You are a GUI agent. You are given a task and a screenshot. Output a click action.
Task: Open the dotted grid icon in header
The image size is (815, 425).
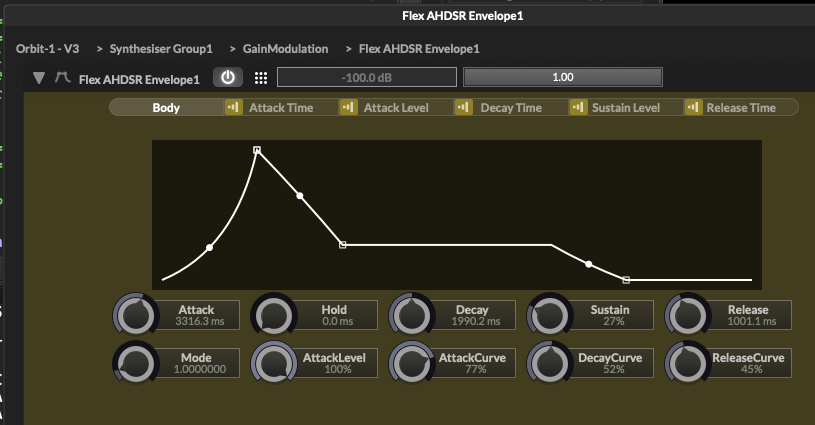pos(260,78)
